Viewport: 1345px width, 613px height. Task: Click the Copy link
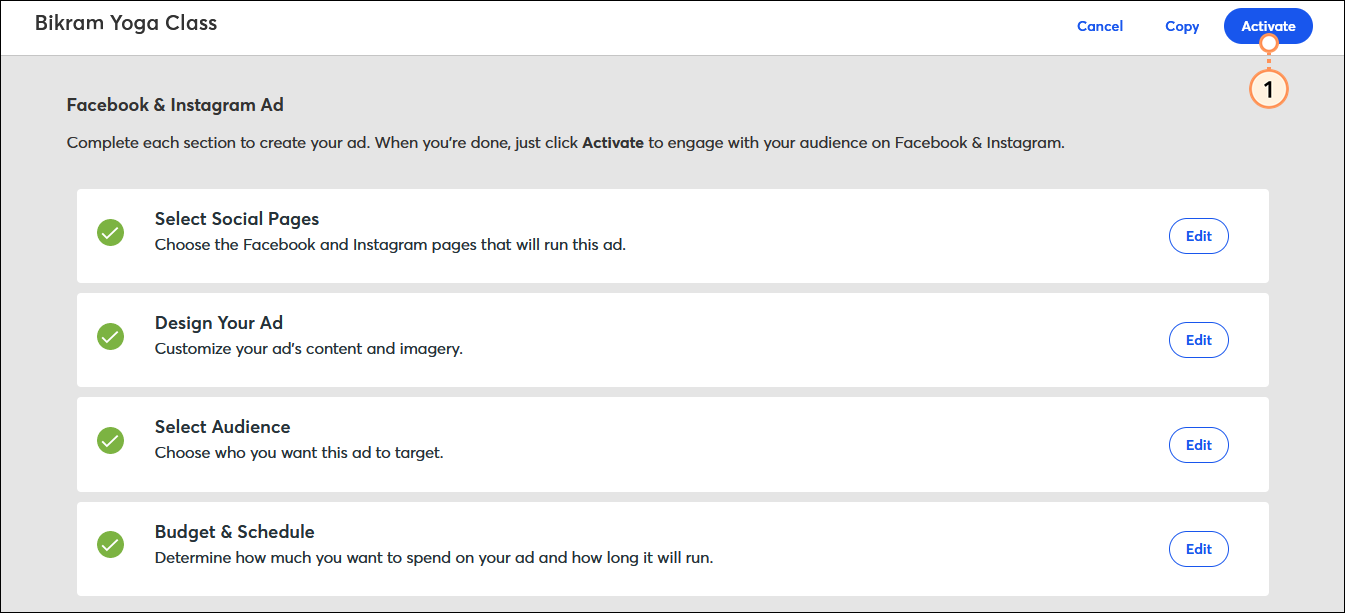click(x=1182, y=27)
